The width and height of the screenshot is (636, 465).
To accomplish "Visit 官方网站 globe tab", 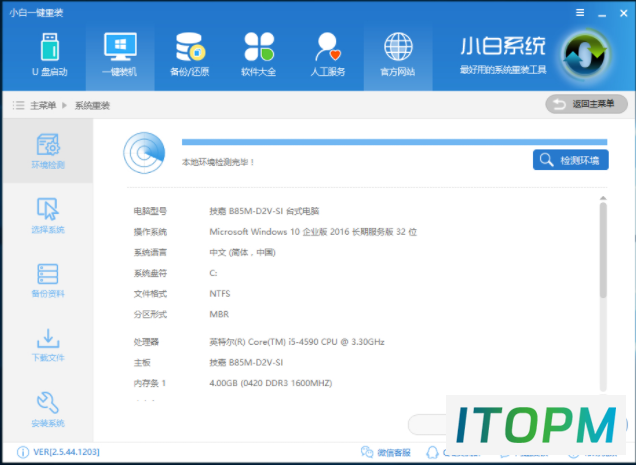I will (x=398, y=55).
